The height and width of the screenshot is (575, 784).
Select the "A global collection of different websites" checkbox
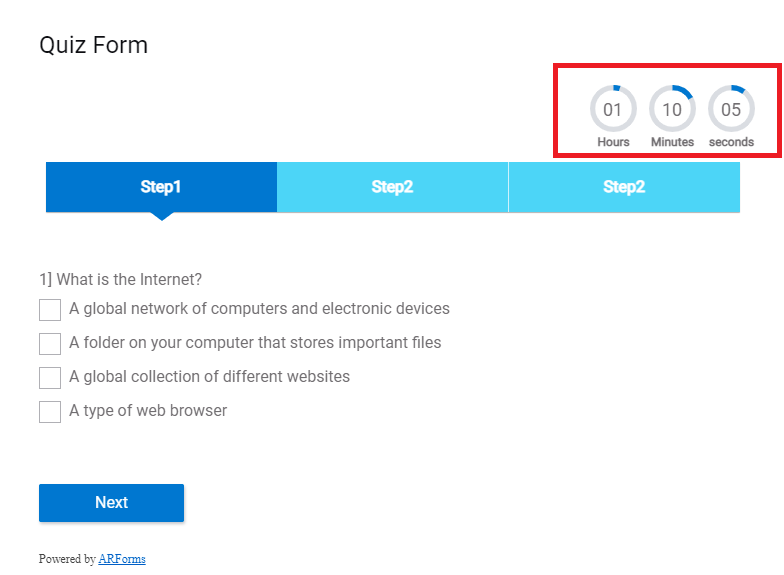50,378
